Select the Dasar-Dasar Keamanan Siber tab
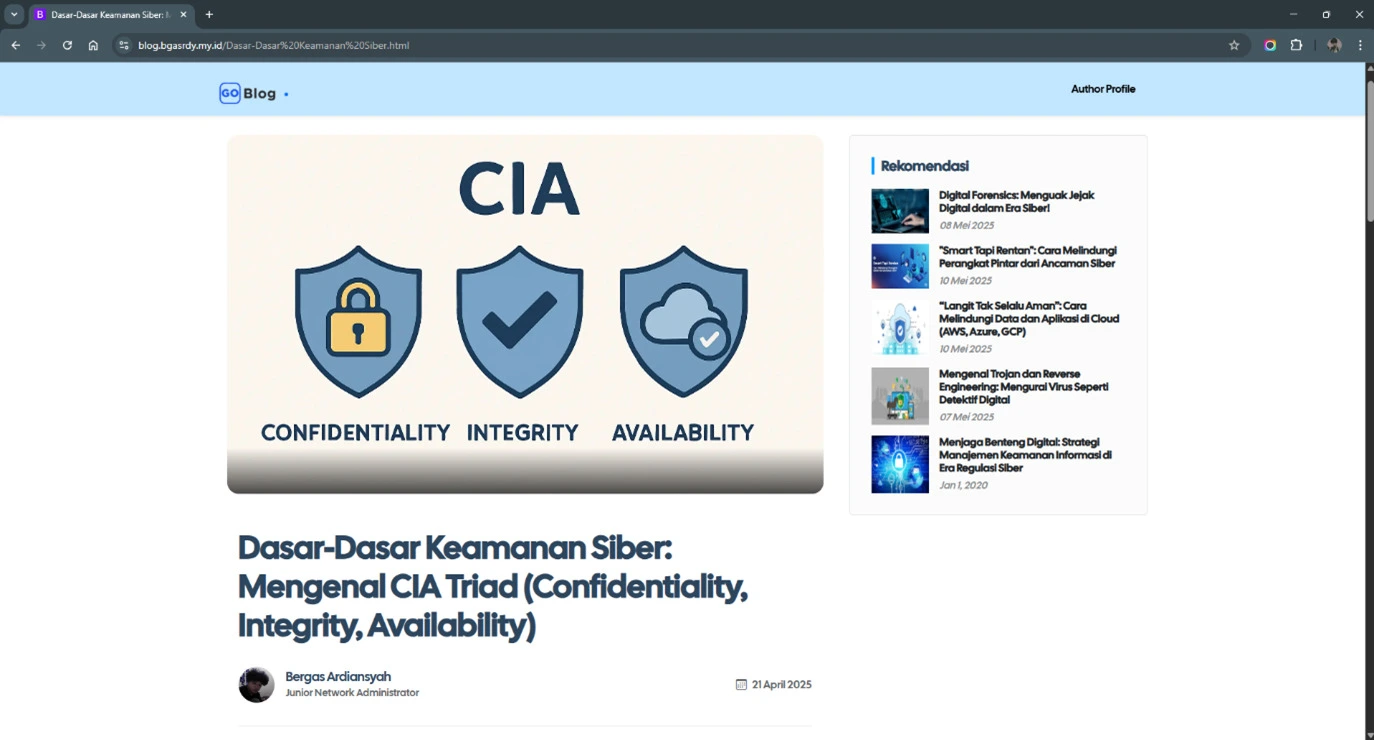The width and height of the screenshot is (1374, 740). point(105,15)
